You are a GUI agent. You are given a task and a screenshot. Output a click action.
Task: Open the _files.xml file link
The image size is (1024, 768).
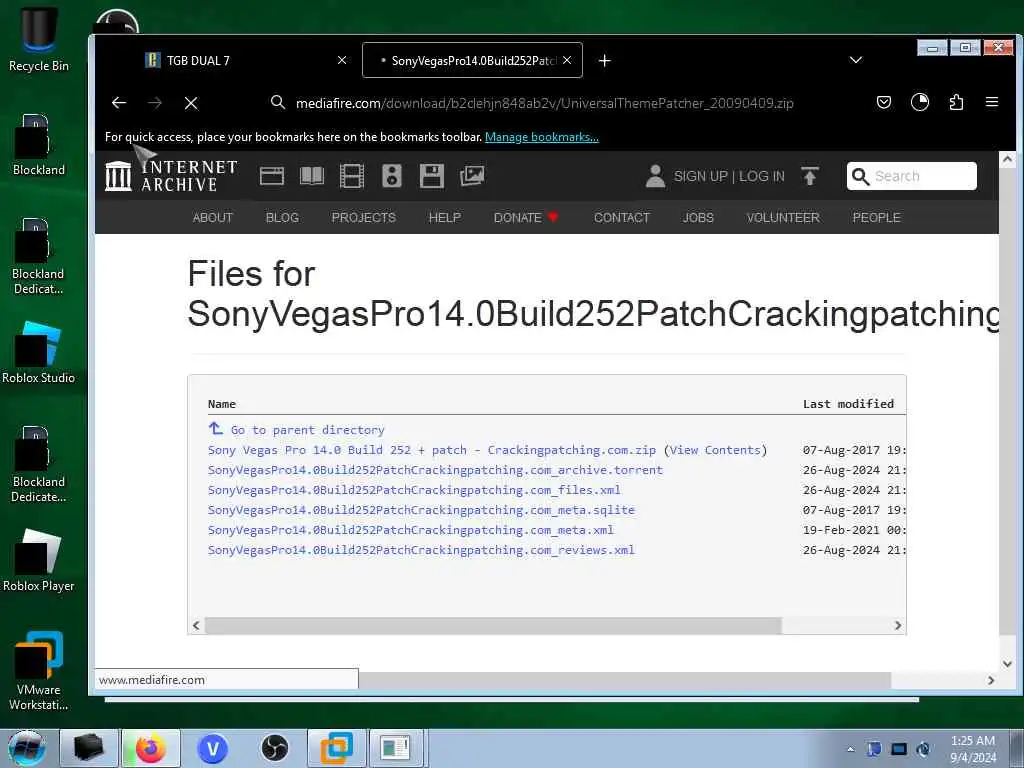[x=414, y=490]
